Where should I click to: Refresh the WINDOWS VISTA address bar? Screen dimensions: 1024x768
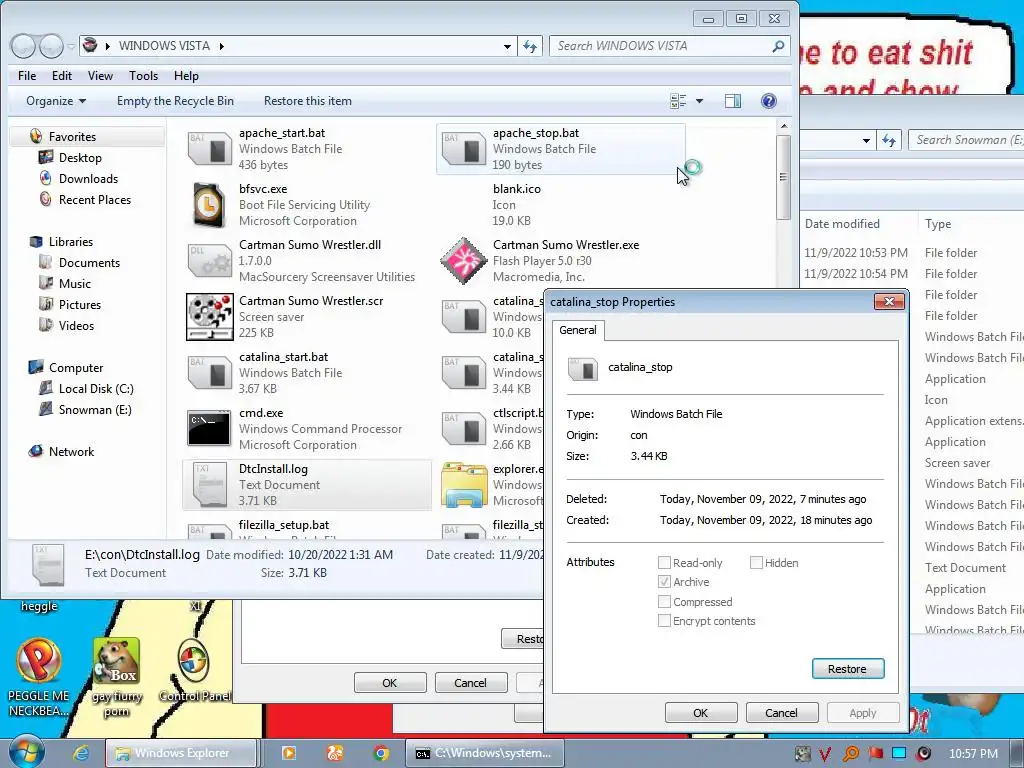coord(530,46)
